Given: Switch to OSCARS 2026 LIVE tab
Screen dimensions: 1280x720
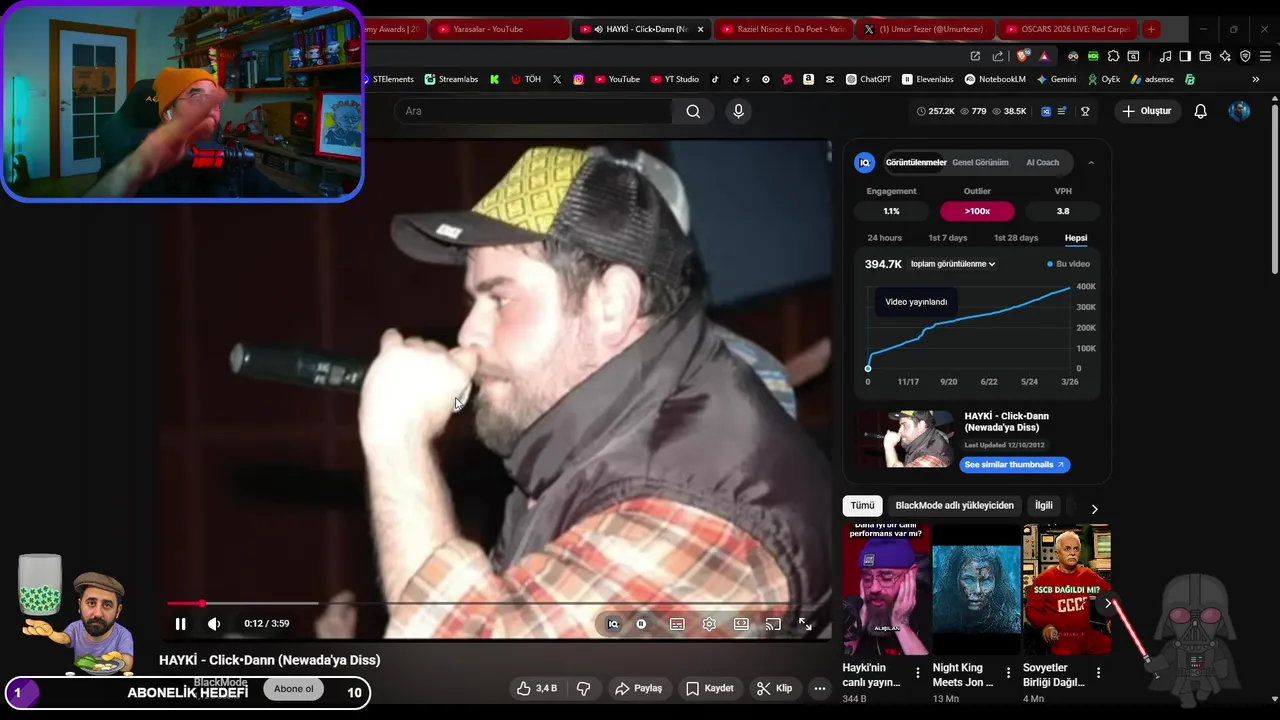Looking at the screenshot, I should coord(1067,29).
